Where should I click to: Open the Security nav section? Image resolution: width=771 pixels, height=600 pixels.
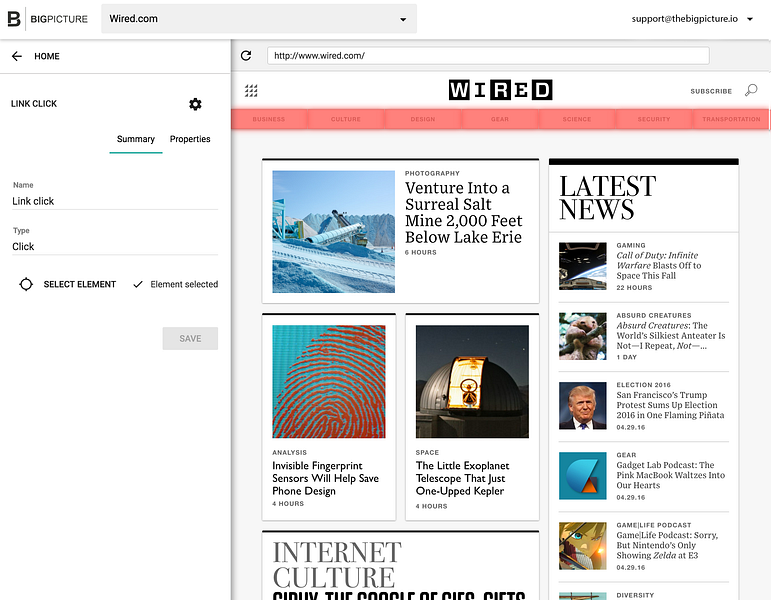654,119
